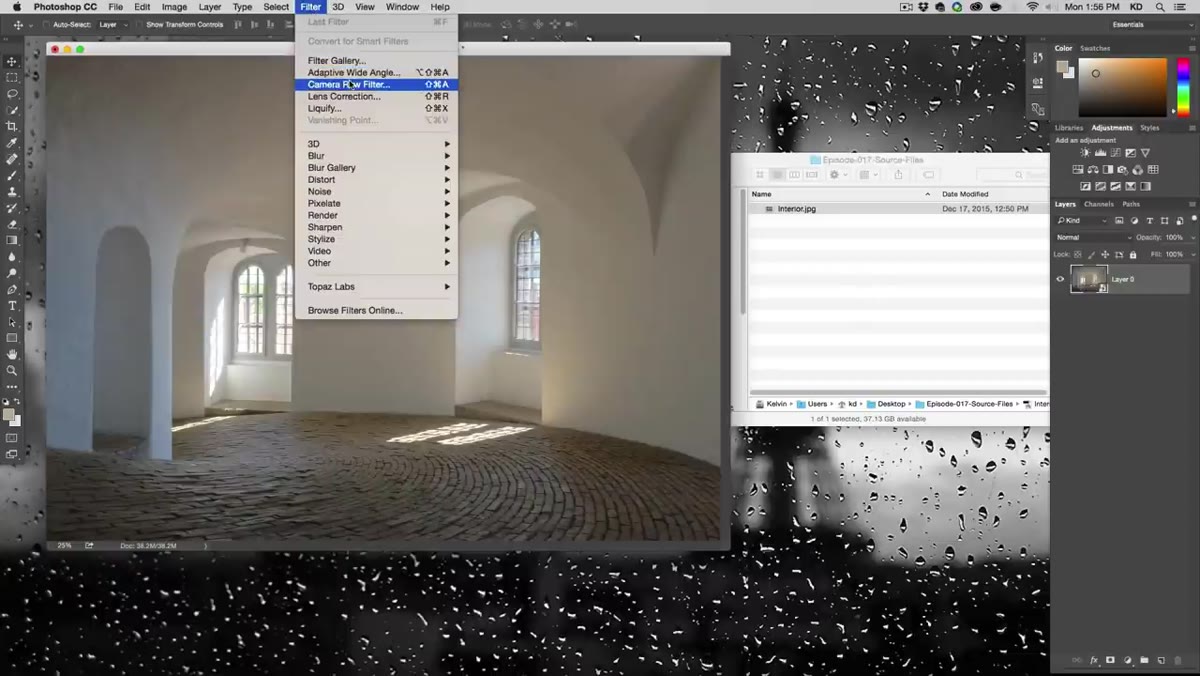1200x676 pixels.
Task: Select the Zoom tool in the toolbar
Action: [13, 370]
